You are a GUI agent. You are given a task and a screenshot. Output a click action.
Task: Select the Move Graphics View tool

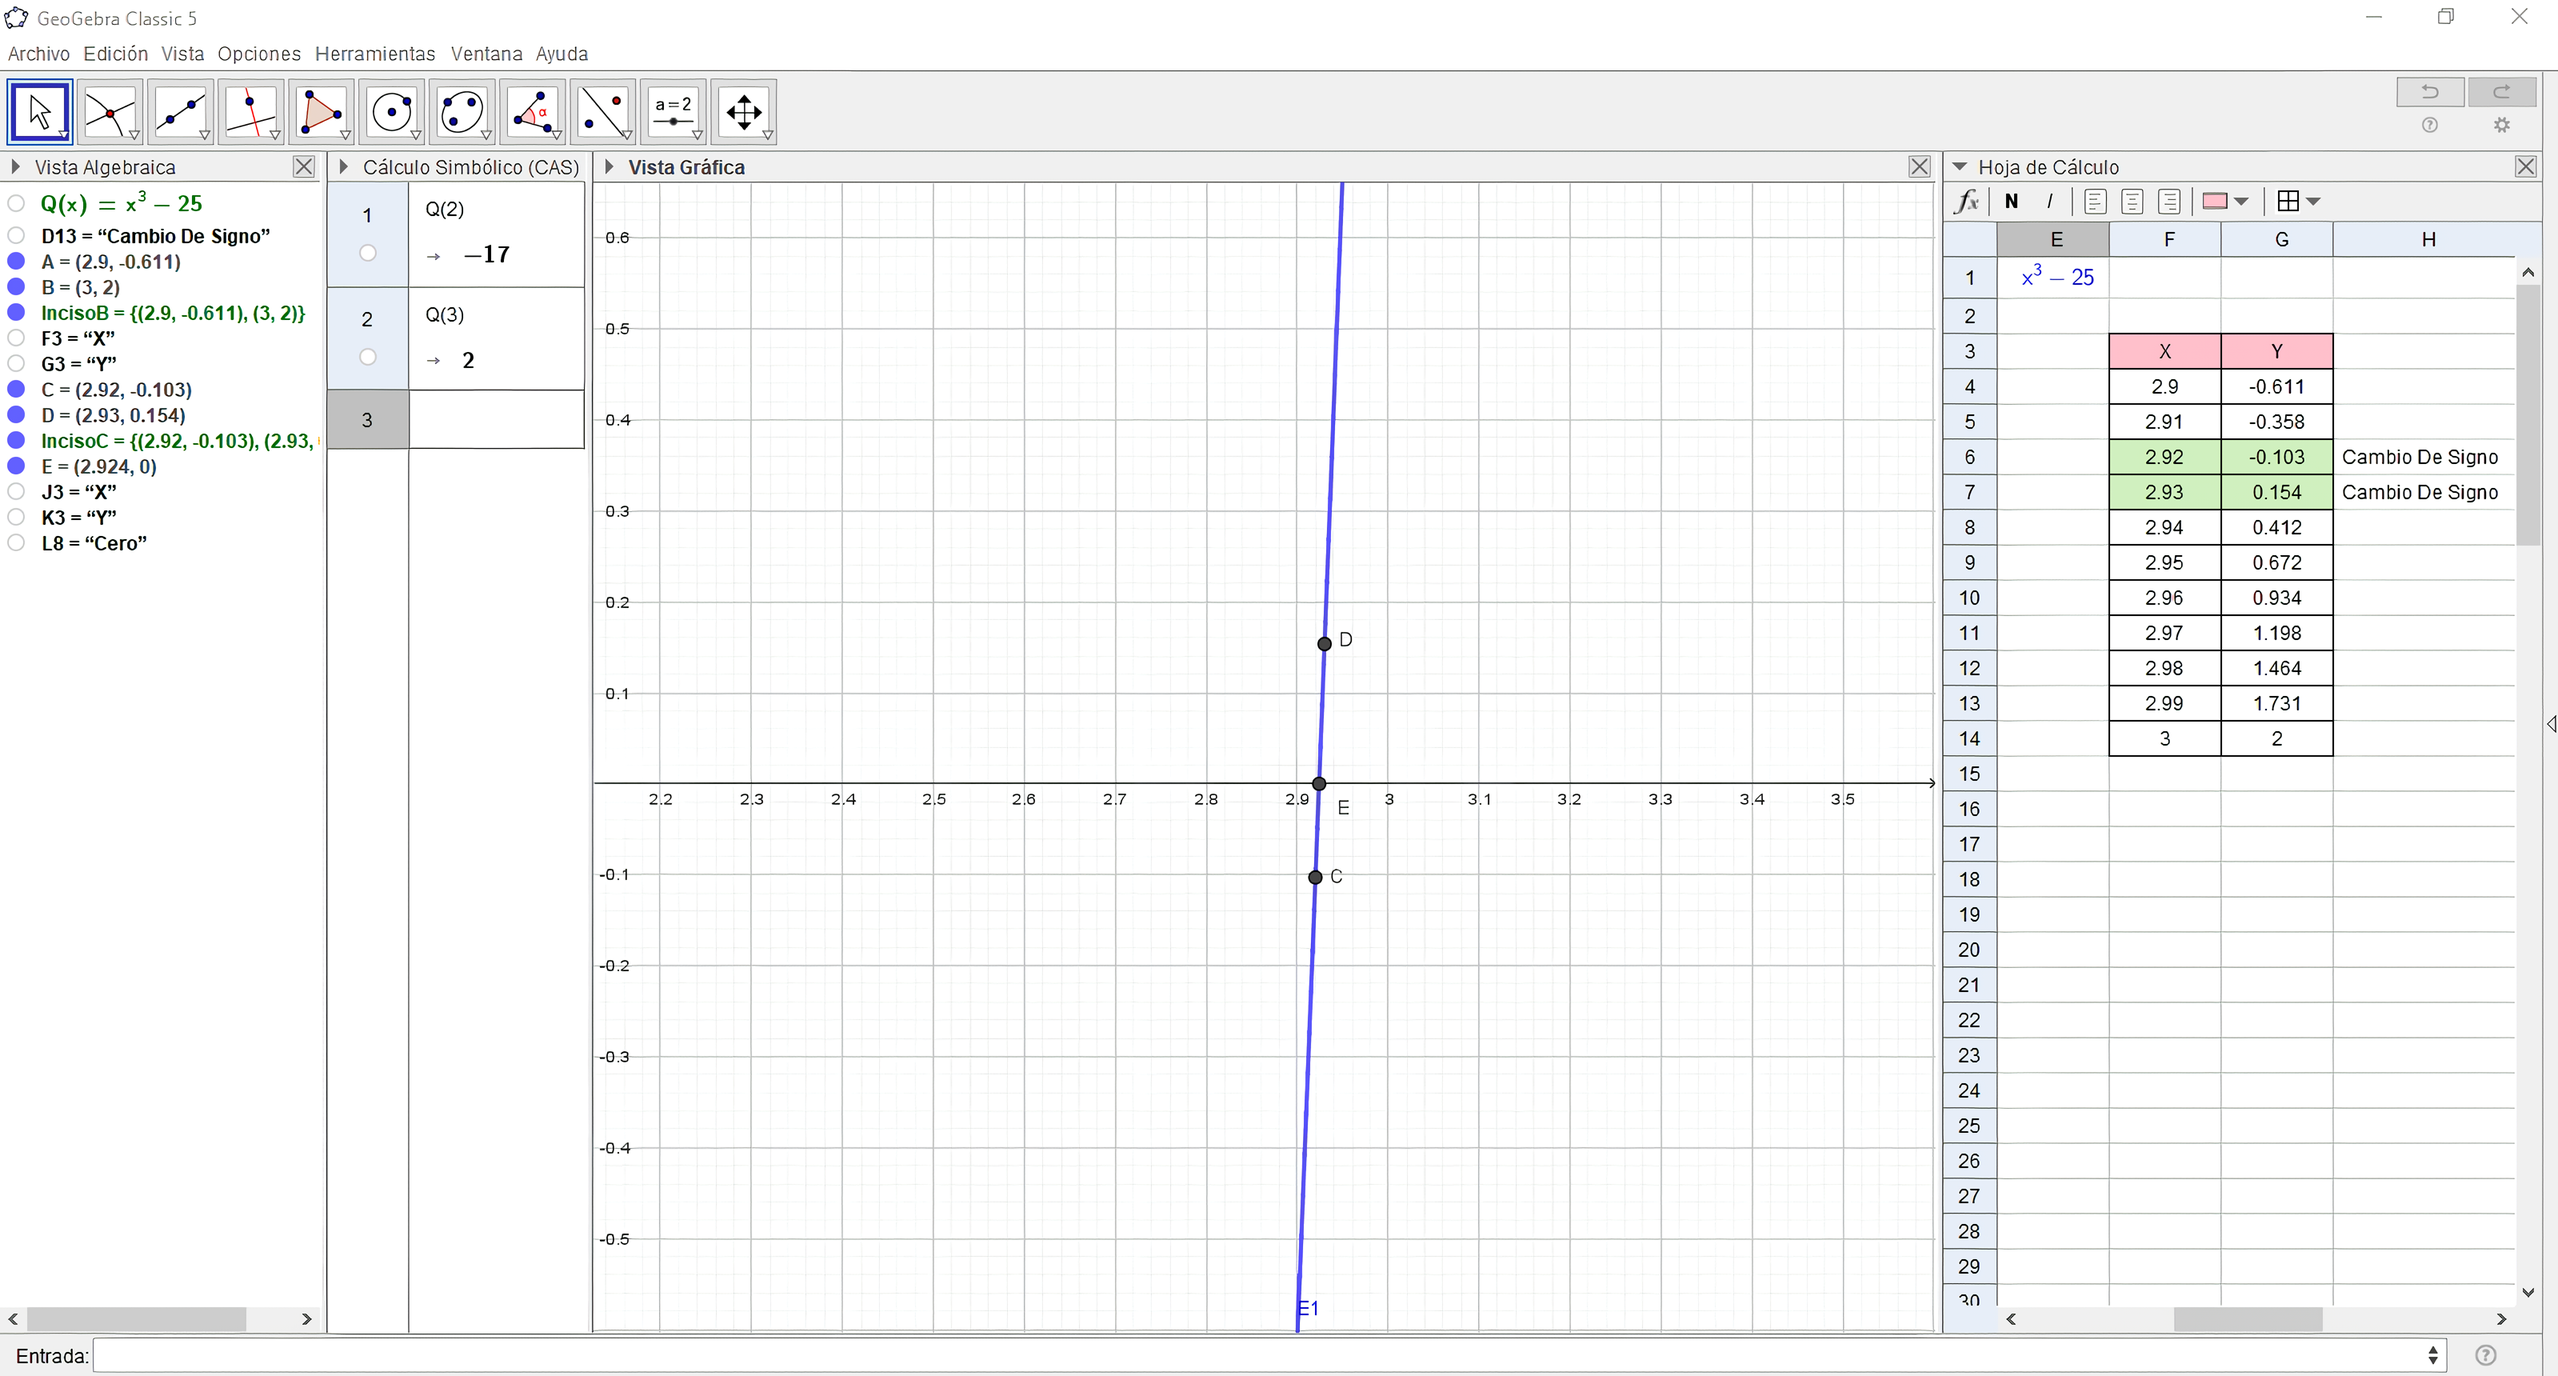point(744,111)
